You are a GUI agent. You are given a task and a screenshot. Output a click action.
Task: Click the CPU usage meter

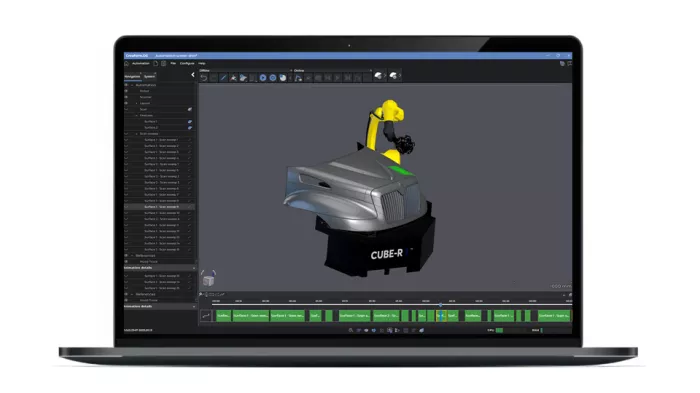(x=506, y=330)
